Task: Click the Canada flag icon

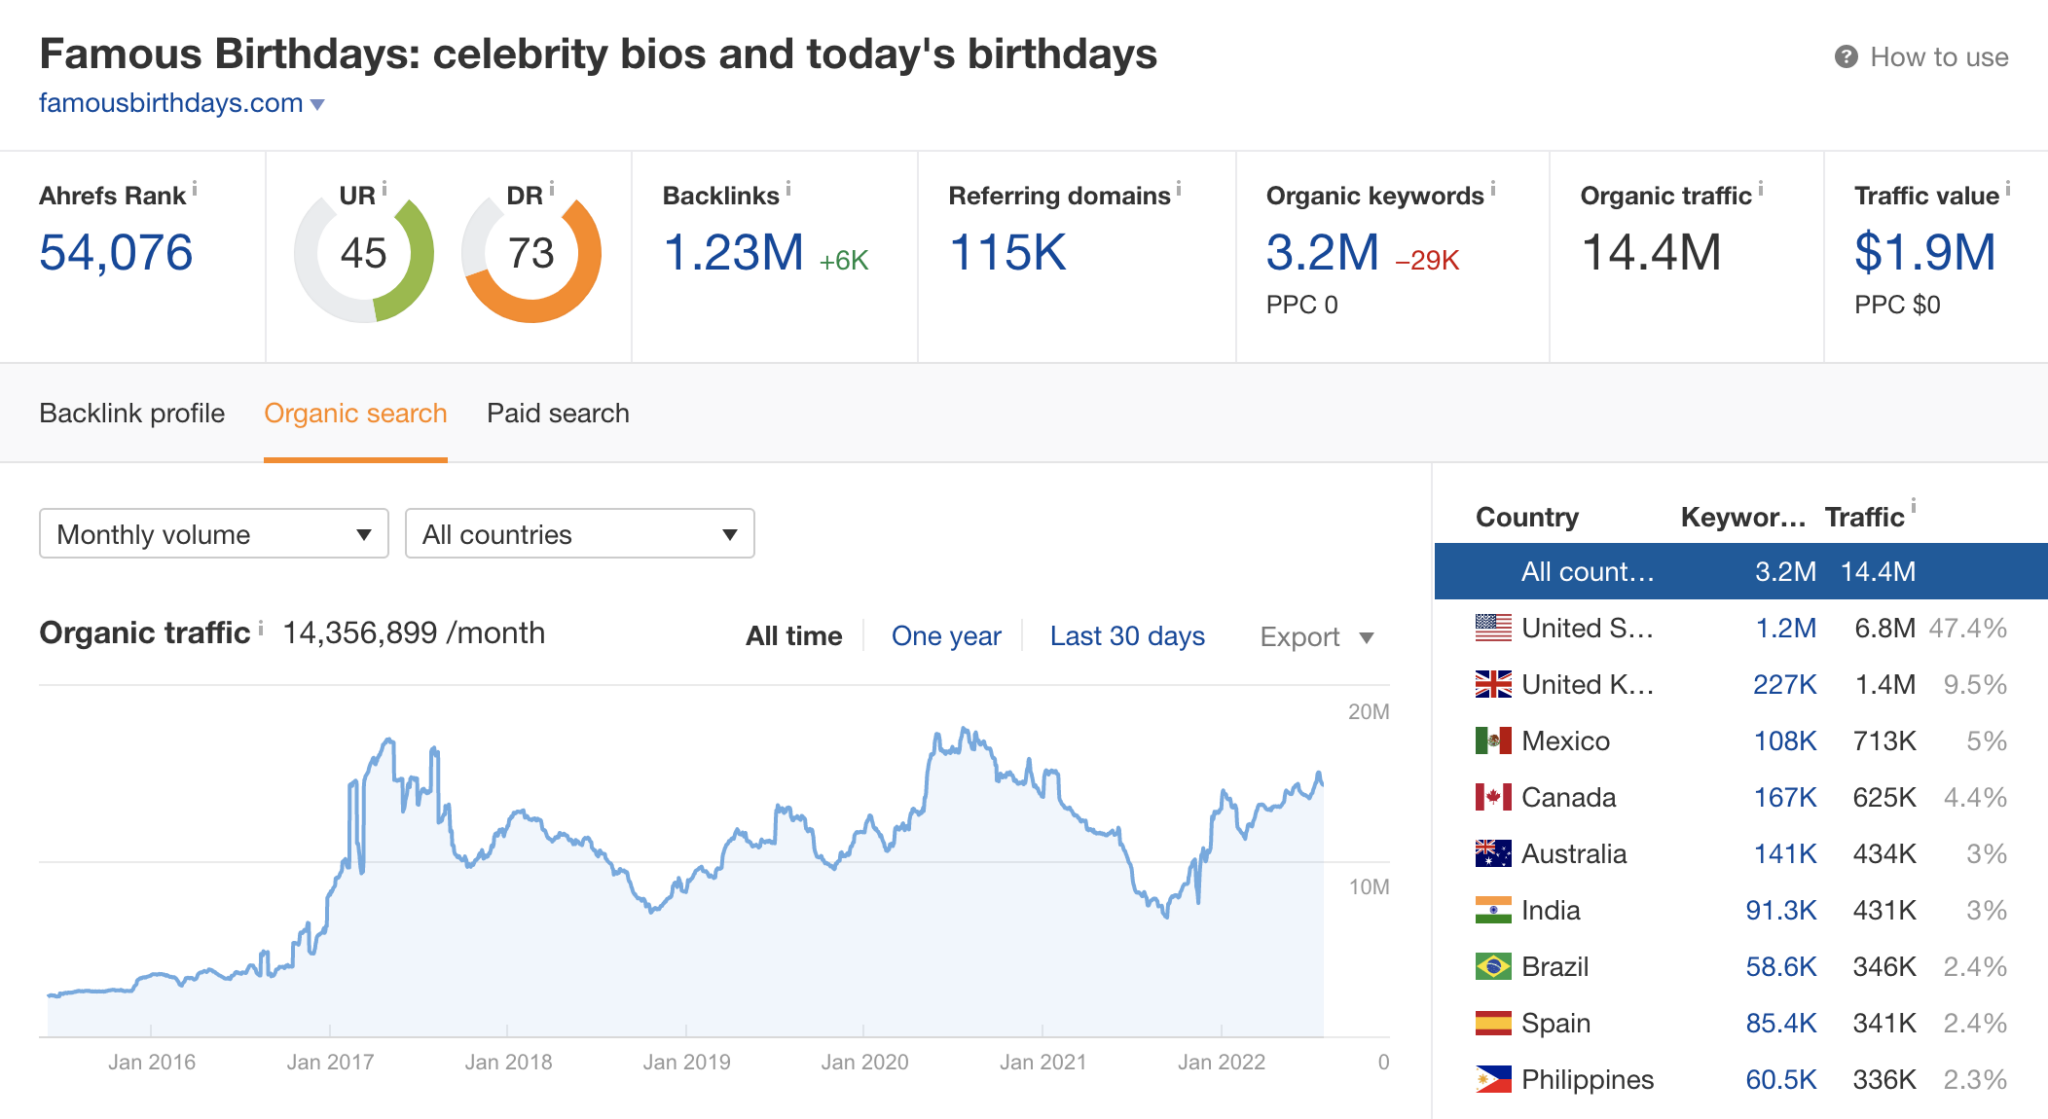Action: [x=1493, y=797]
